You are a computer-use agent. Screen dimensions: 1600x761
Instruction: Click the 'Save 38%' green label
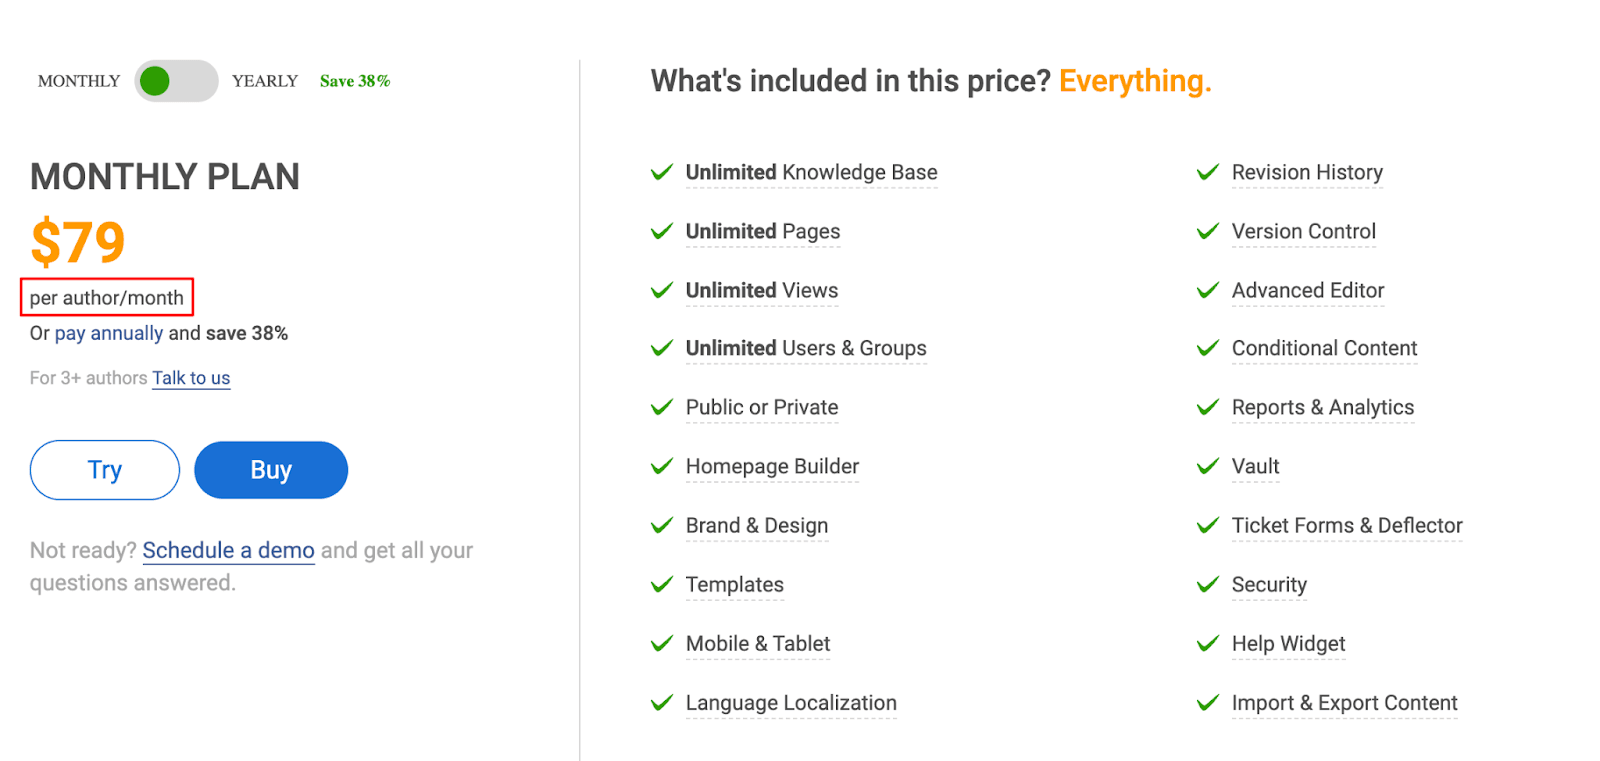pyautogui.click(x=355, y=81)
